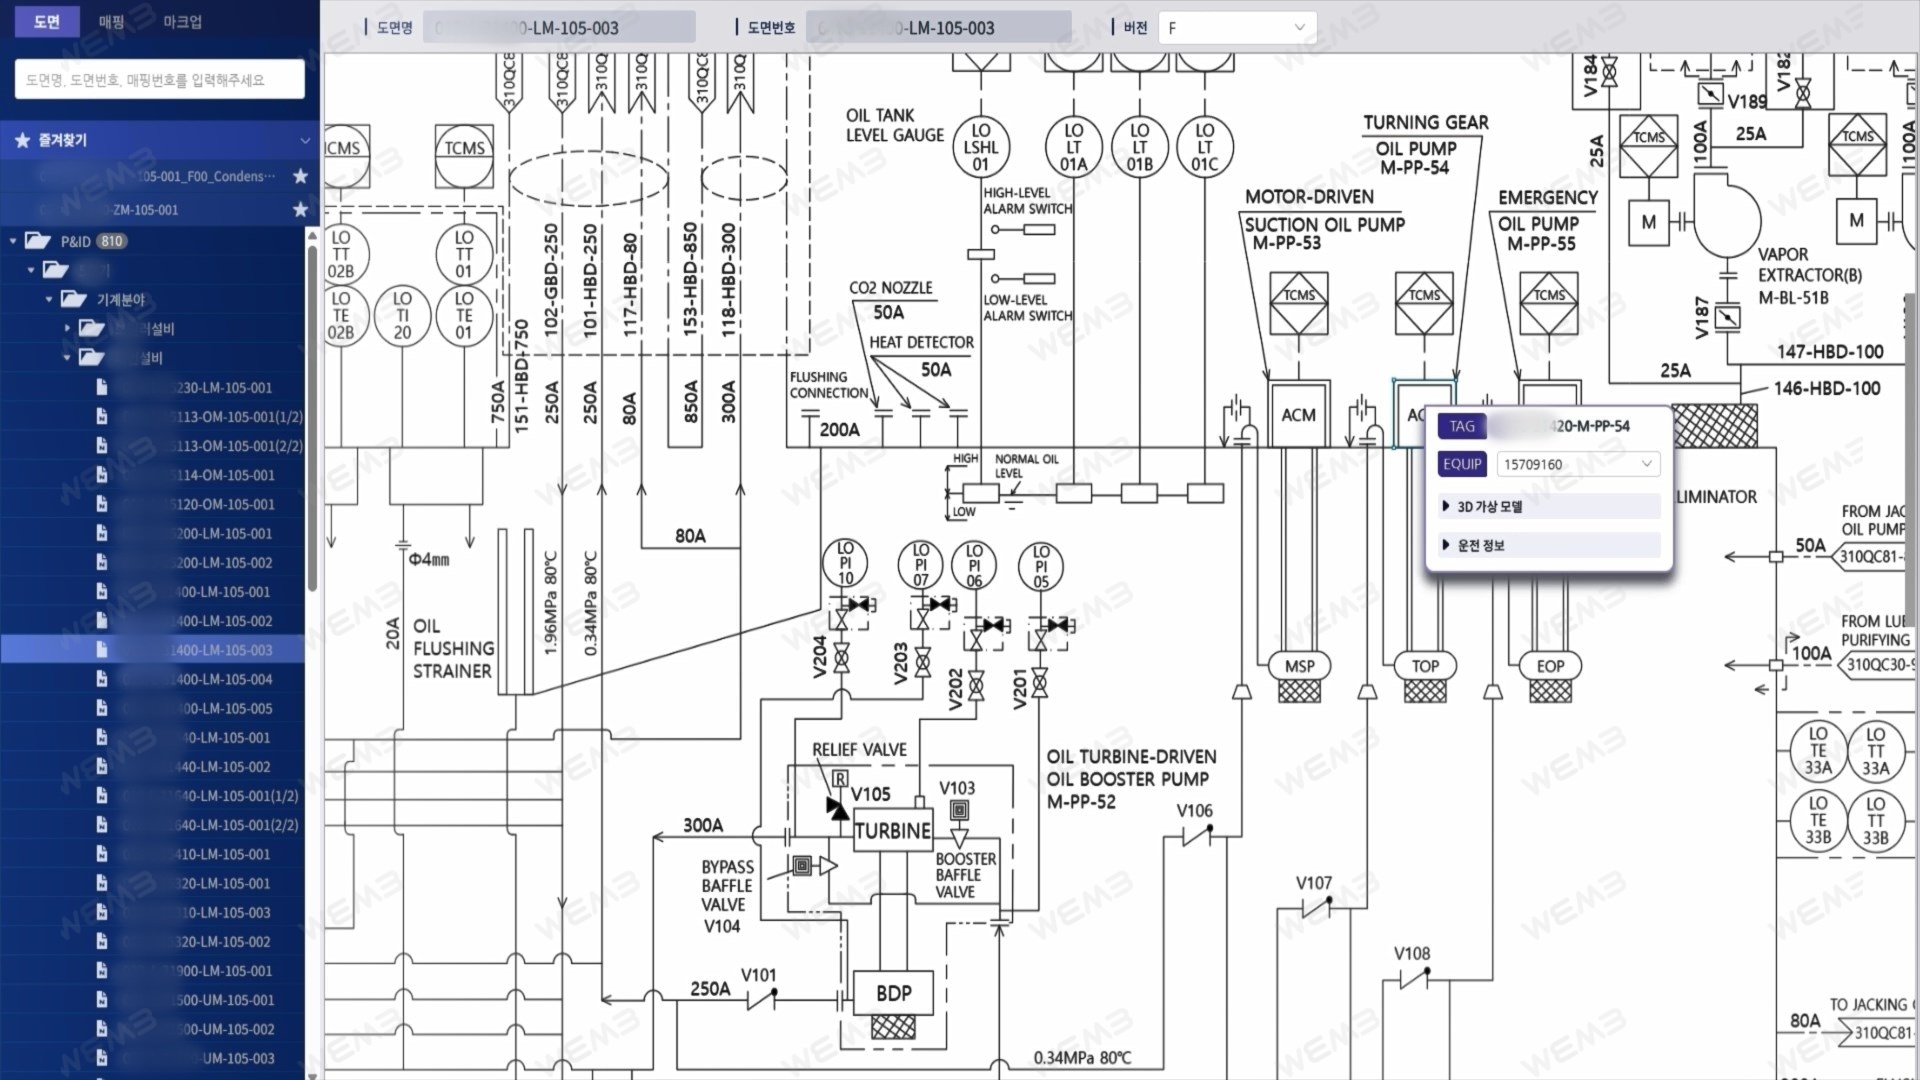Switch to the 매핑 tab
Image resolution: width=1920 pixels, height=1080 pixels.
coord(112,21)
